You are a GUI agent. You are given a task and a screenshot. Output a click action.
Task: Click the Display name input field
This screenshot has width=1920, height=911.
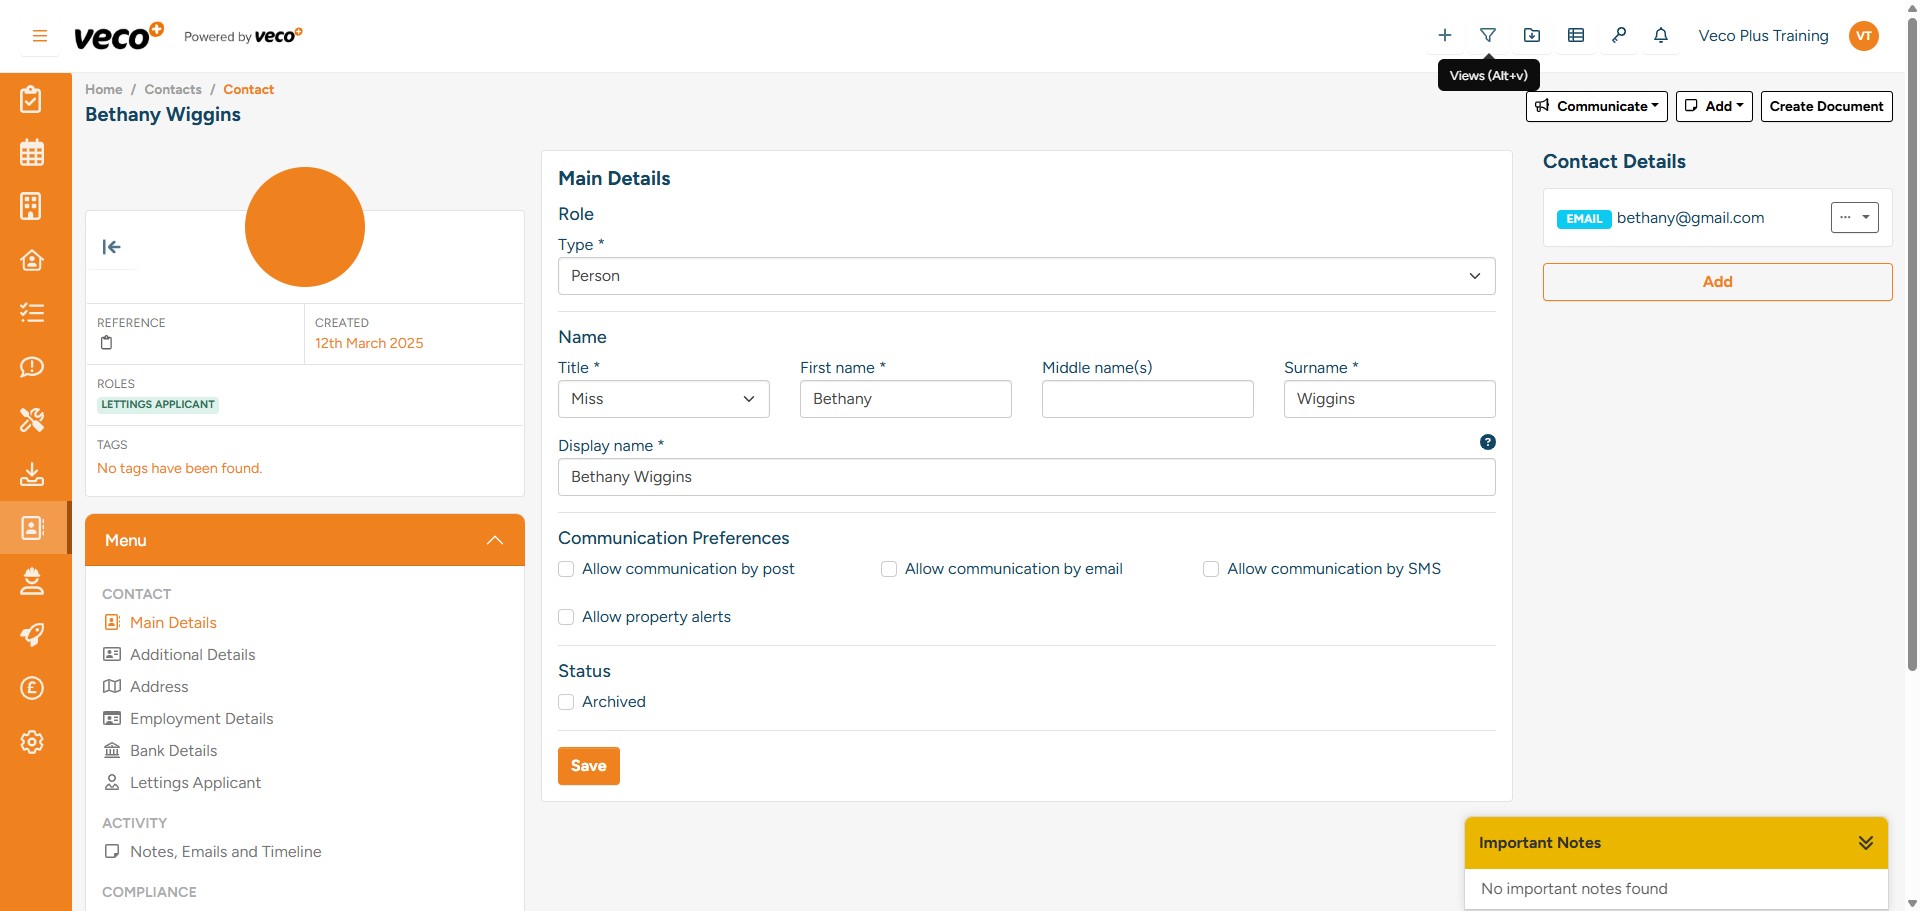coord(1026,477)
